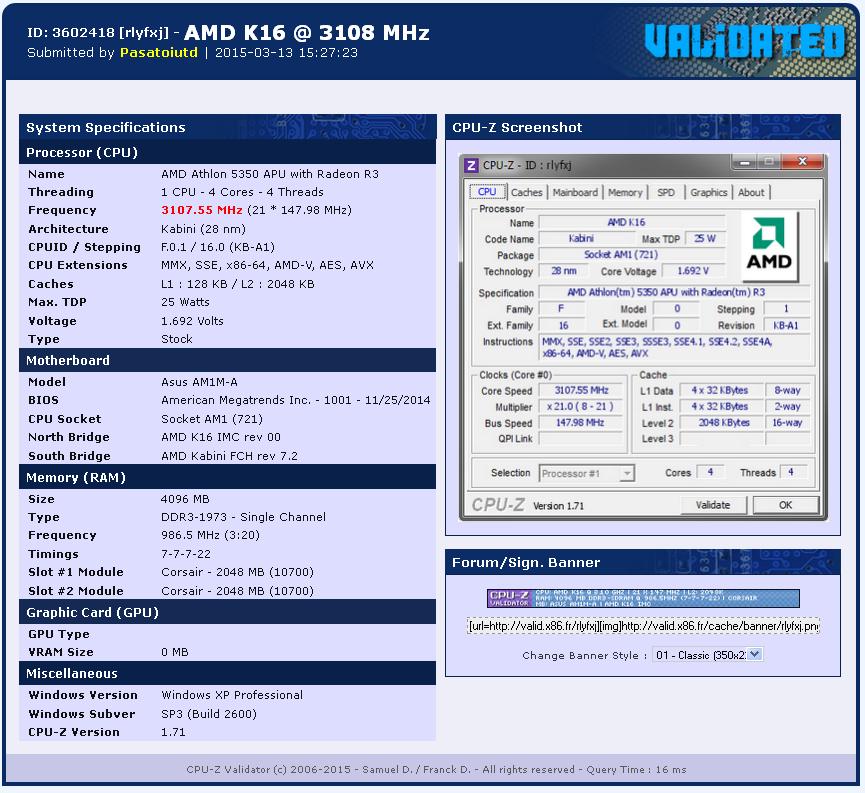Viewport: 865px width, 793px height.
Task: Click the Cores count field showing 4
Action: point(710,472)
